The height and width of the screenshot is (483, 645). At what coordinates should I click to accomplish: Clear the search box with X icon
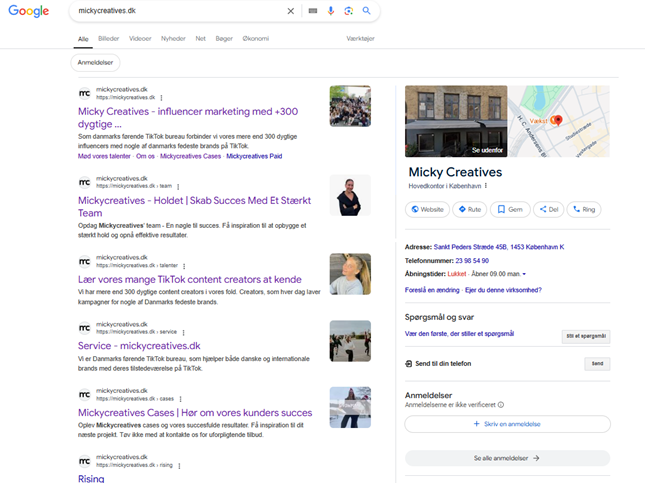(x=290, y=11)
